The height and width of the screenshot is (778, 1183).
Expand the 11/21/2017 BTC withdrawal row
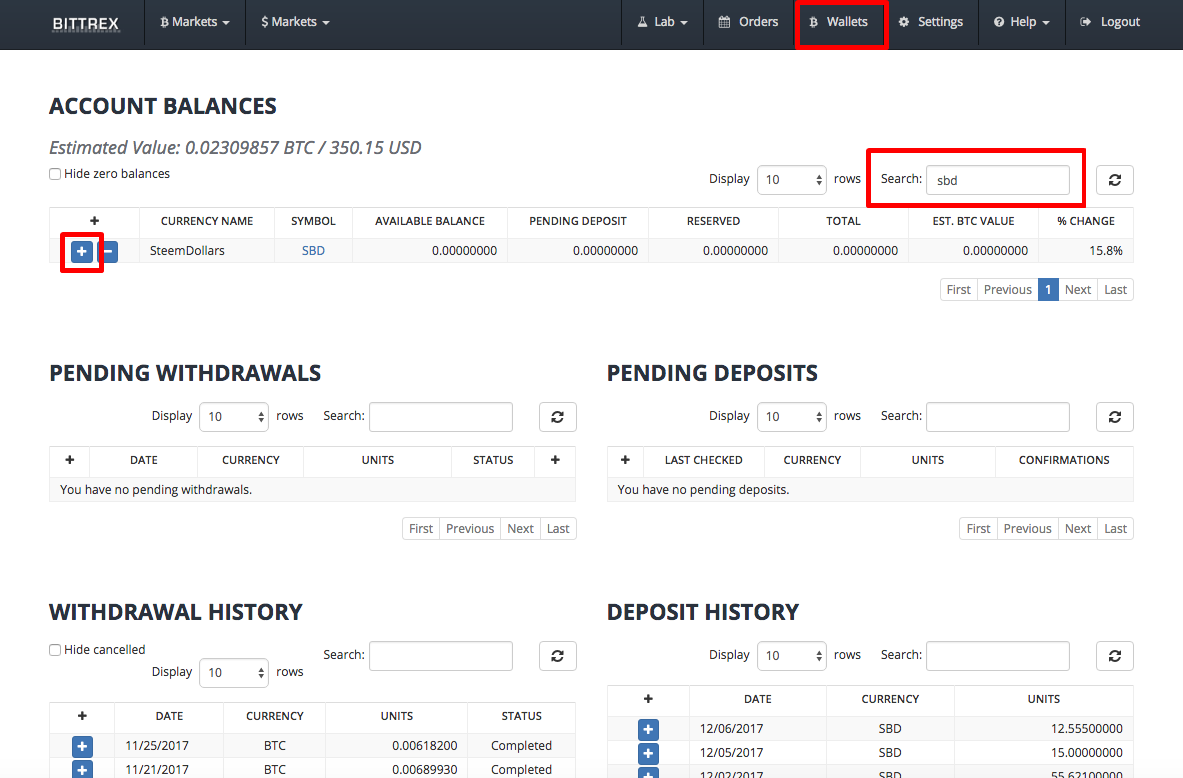[x=82, y=770]
